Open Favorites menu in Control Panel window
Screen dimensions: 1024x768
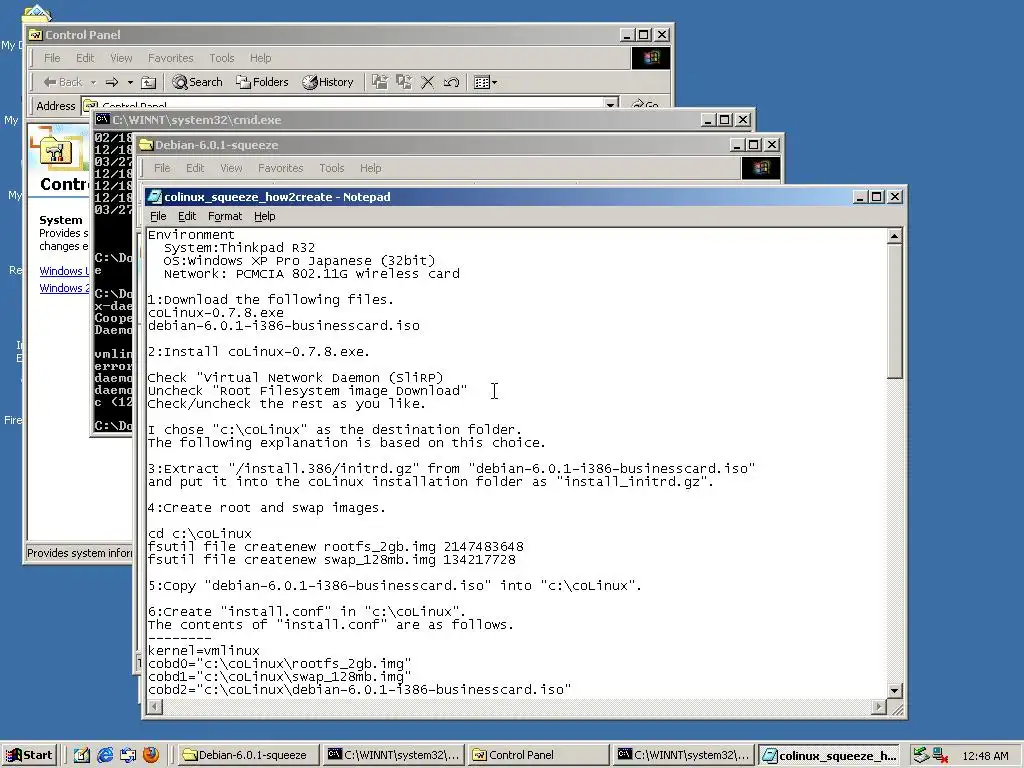click(x=170, y=58)
